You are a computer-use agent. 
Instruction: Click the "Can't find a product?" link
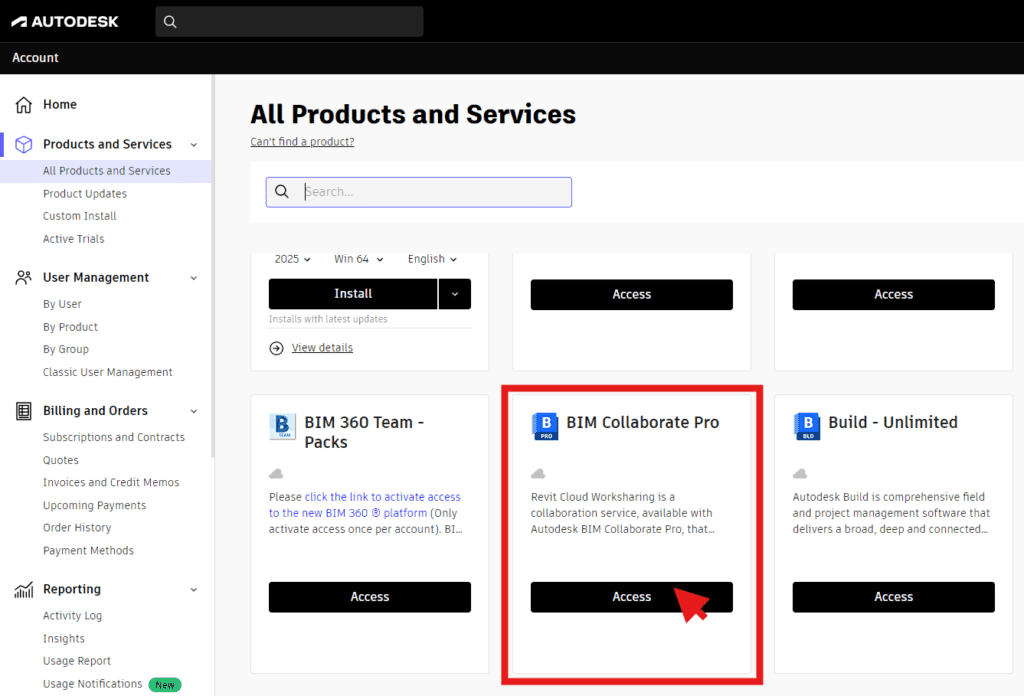(302, 142)
